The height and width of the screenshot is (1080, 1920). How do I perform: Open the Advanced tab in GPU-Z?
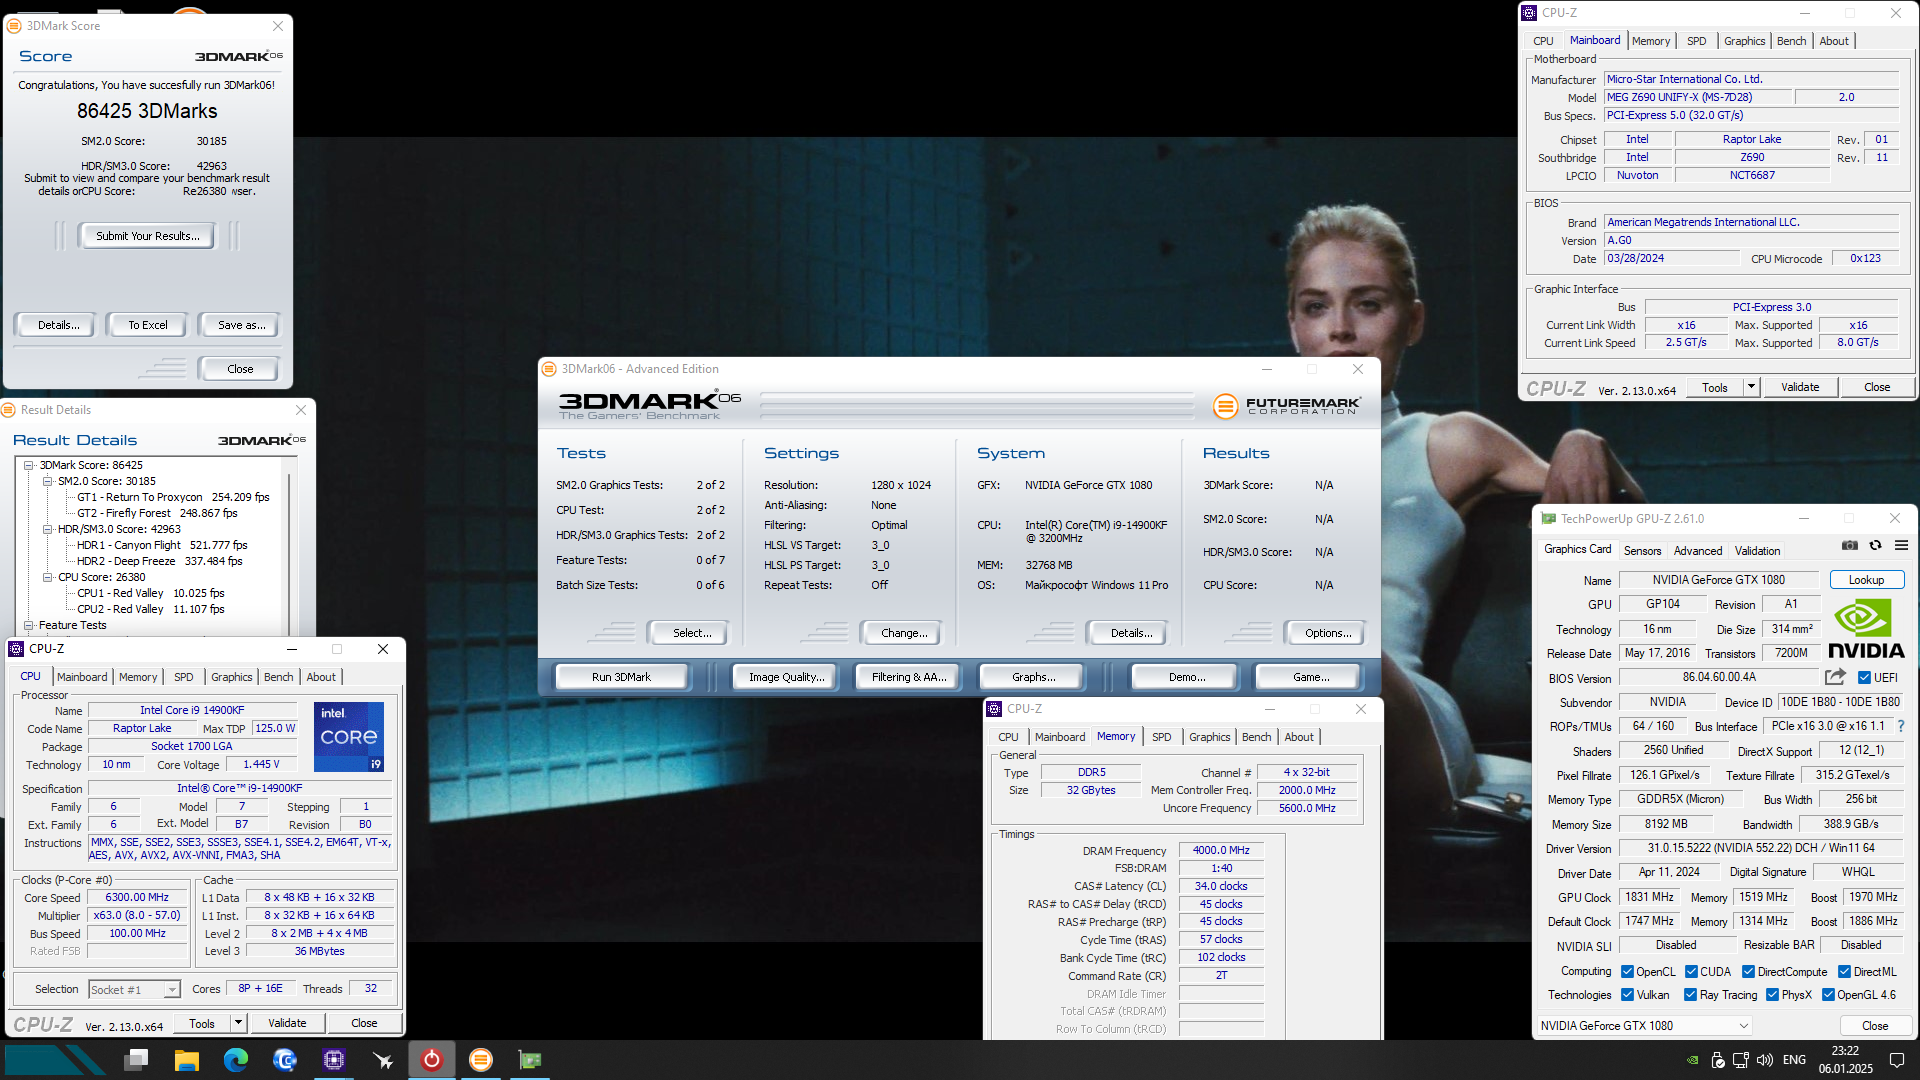[x=1698, y=551]
